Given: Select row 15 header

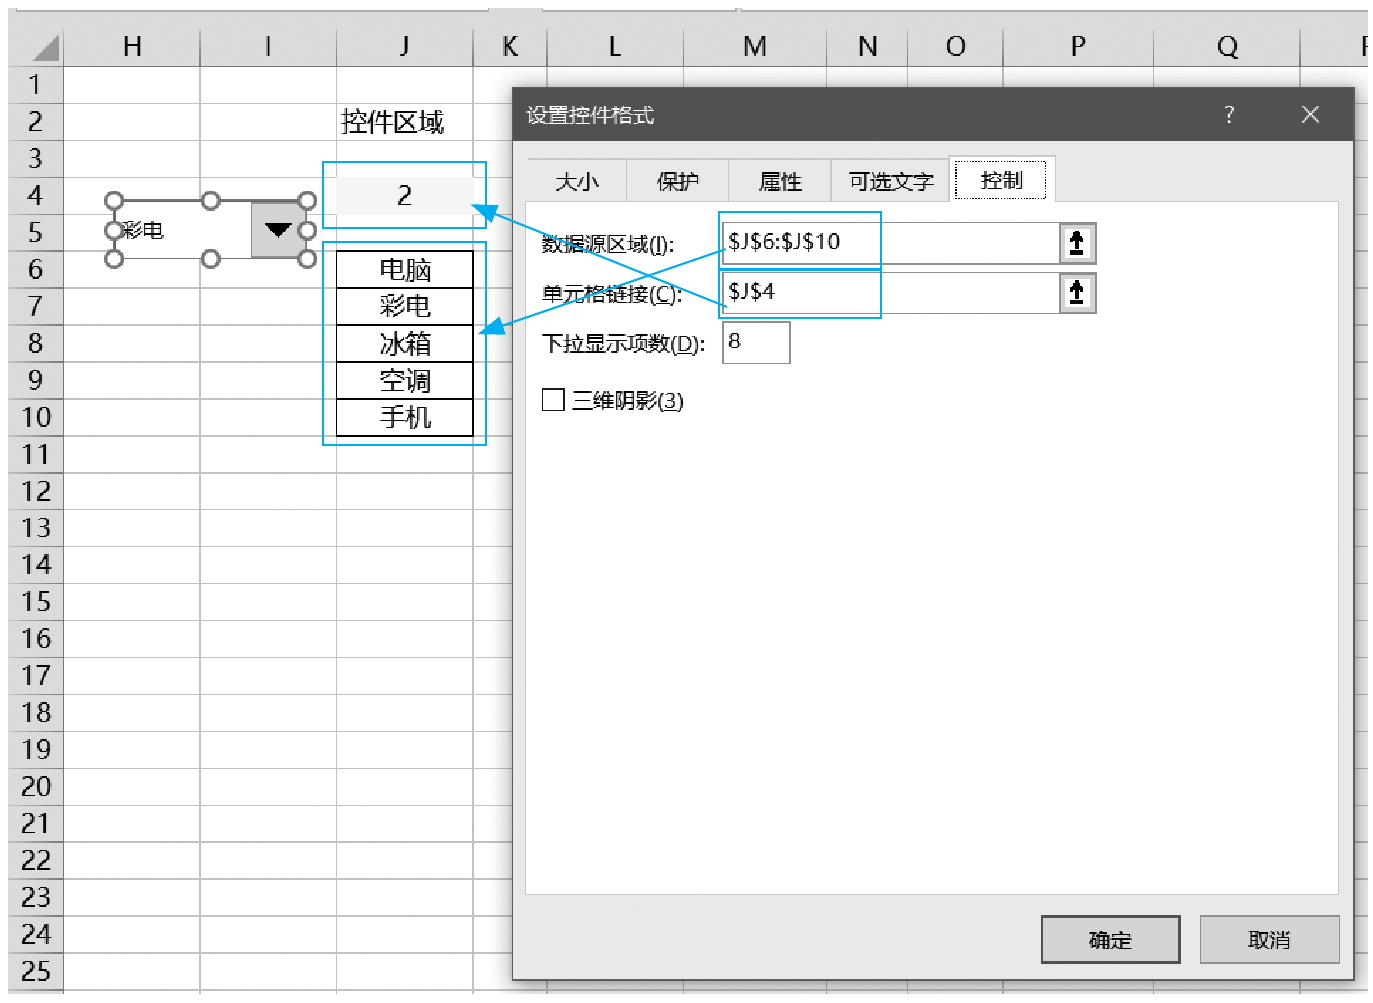Looking at the screenshot, I should [x=36, y=602].
